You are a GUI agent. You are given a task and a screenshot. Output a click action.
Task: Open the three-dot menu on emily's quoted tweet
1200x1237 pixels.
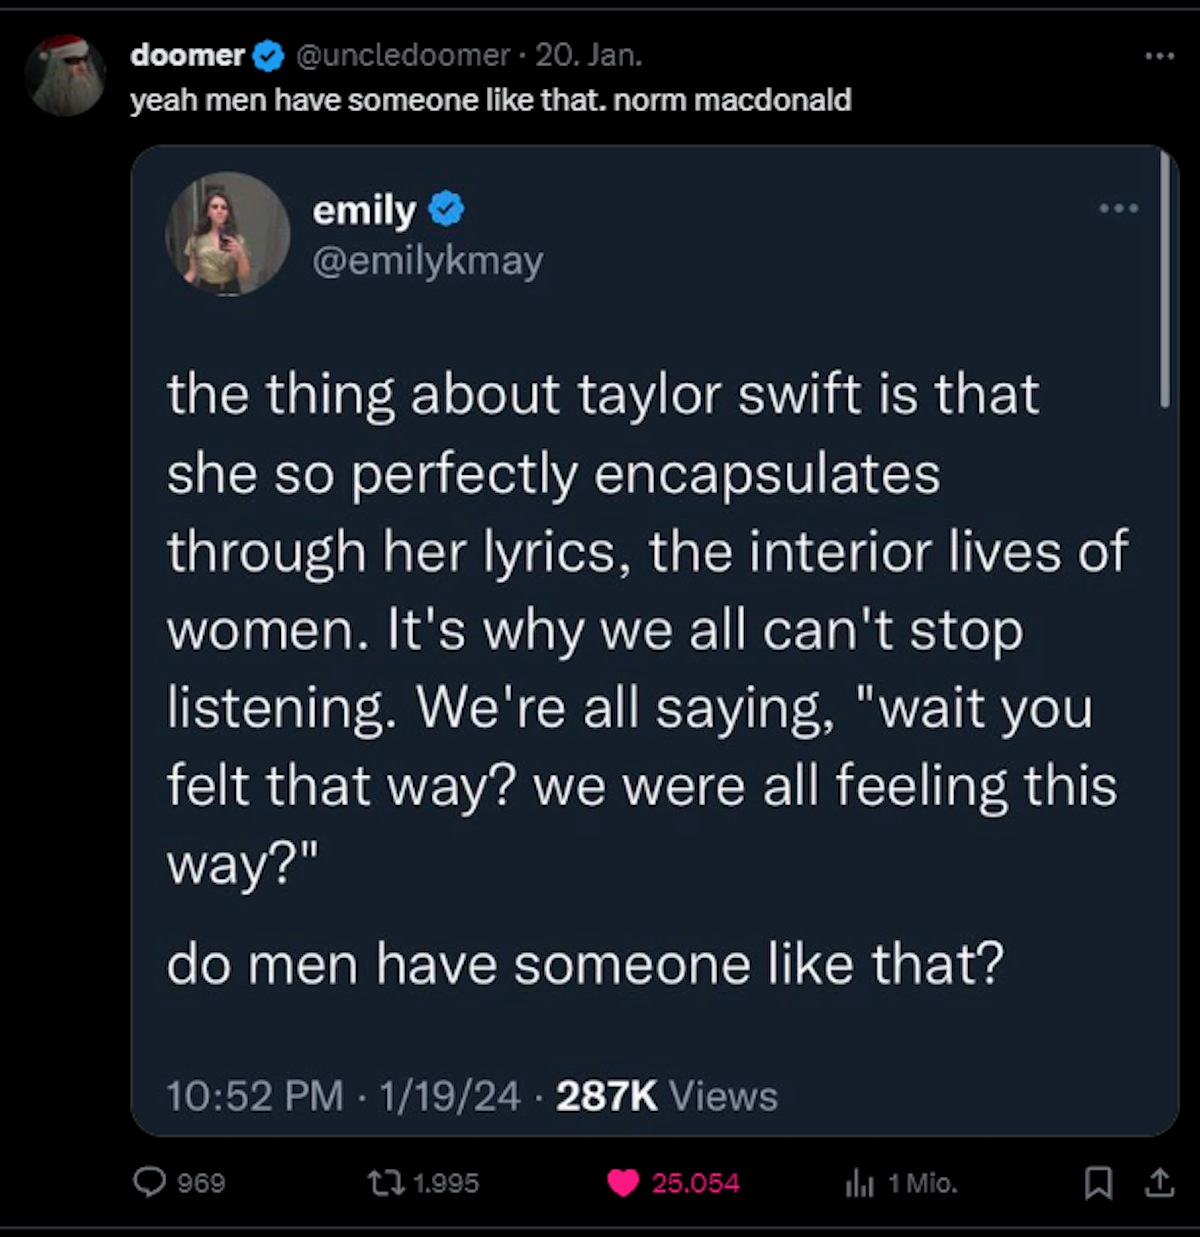(x=1118, y=208)
